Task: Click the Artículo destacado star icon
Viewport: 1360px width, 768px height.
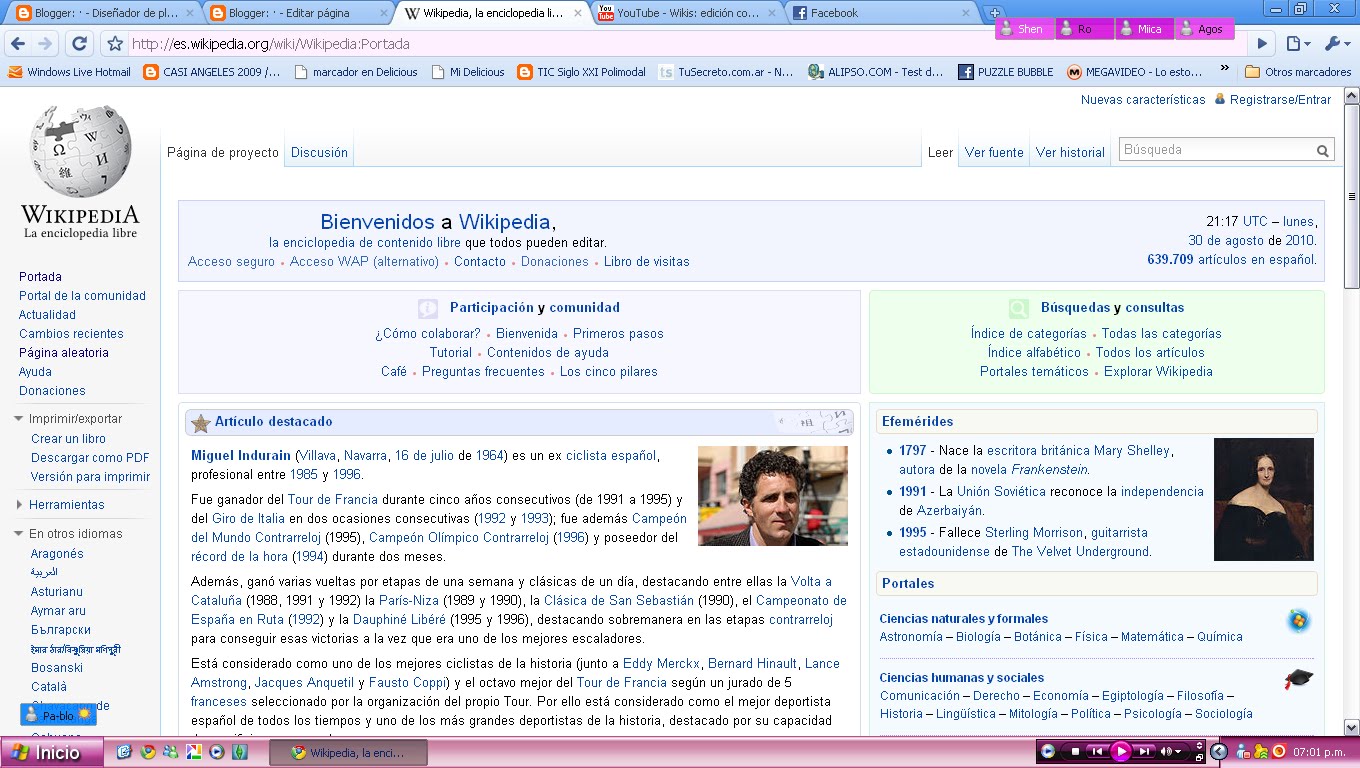Action: (200, 423)
